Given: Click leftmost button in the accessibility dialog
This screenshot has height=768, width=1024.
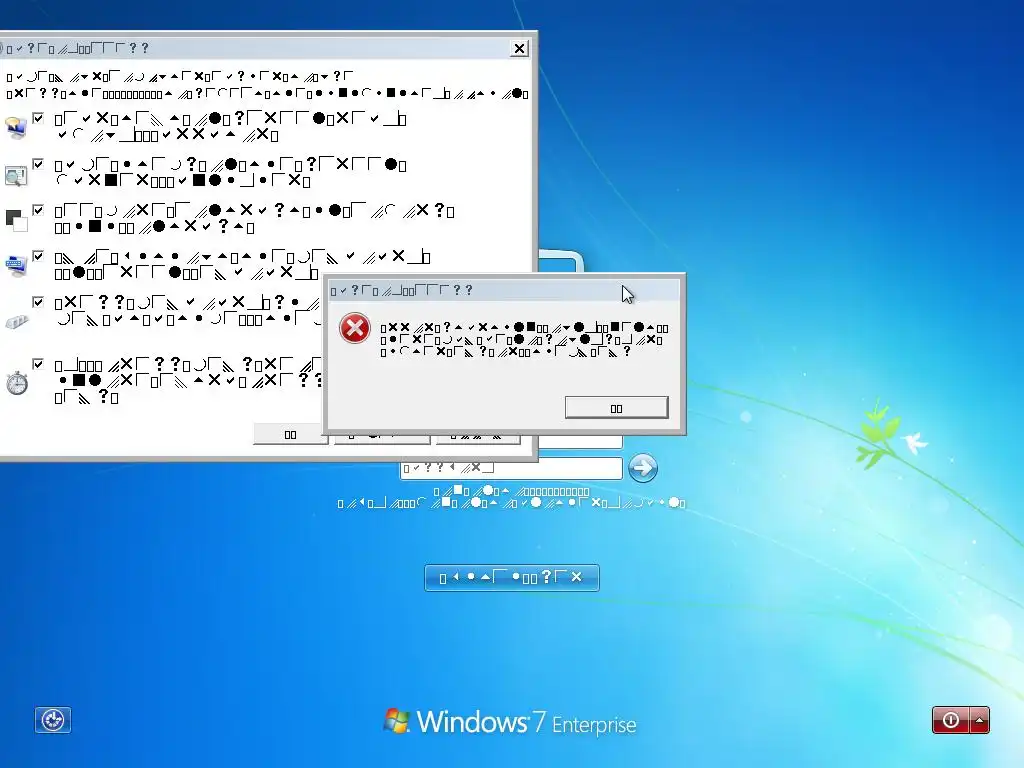Looking at the screenshot, I should pyautogui.click(x=290, y=434).
